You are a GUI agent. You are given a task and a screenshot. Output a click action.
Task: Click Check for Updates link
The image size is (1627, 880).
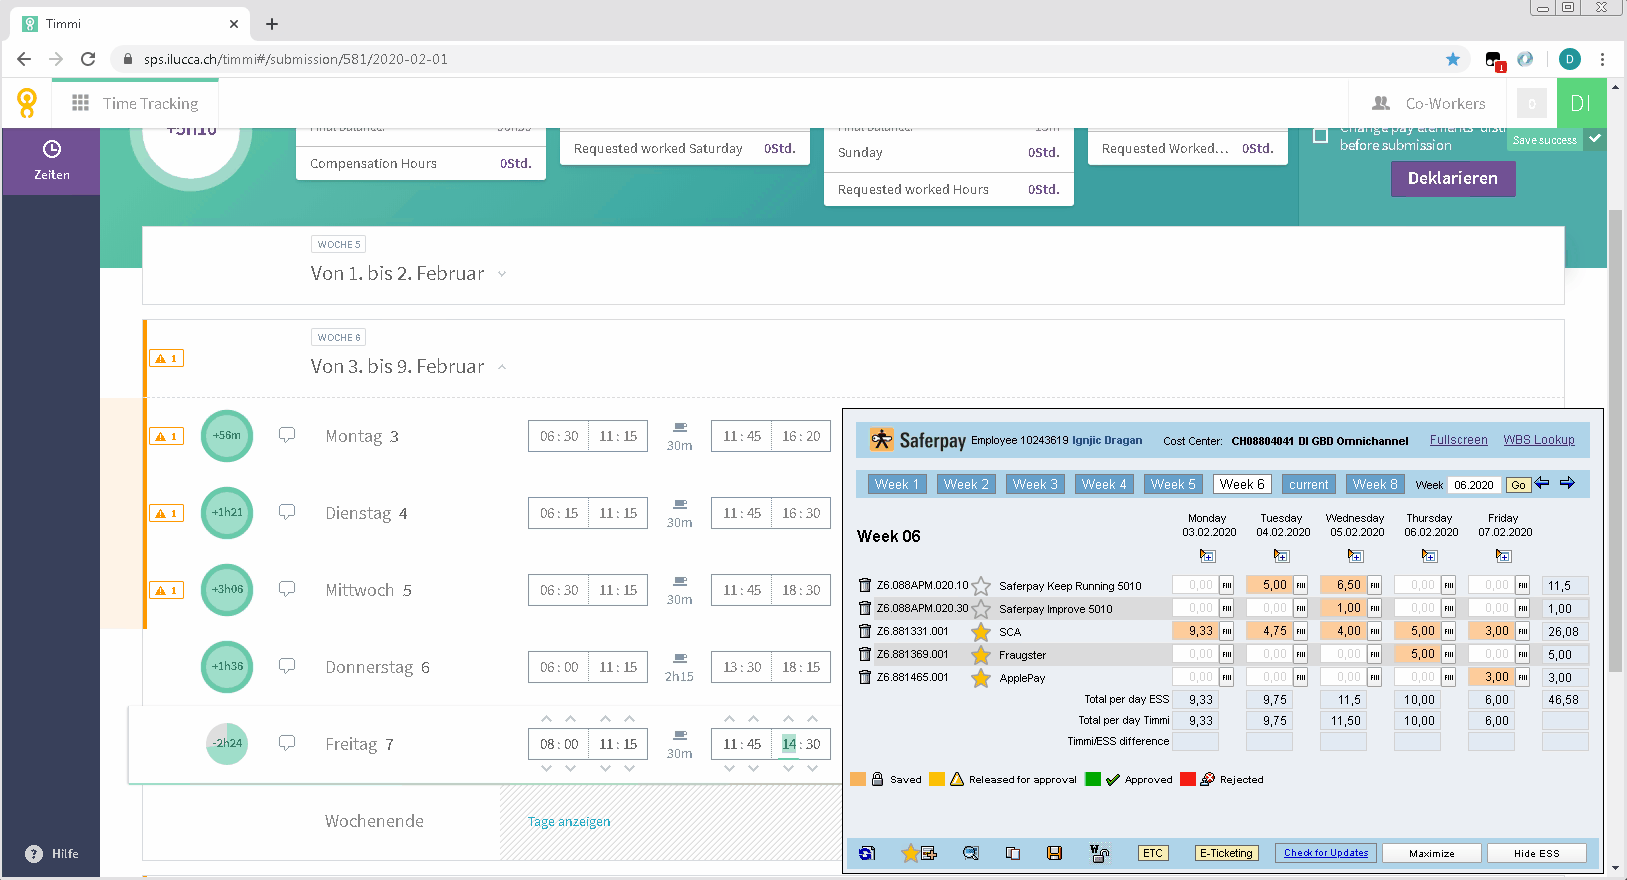pyautogui.click(x=1326, y=853)
